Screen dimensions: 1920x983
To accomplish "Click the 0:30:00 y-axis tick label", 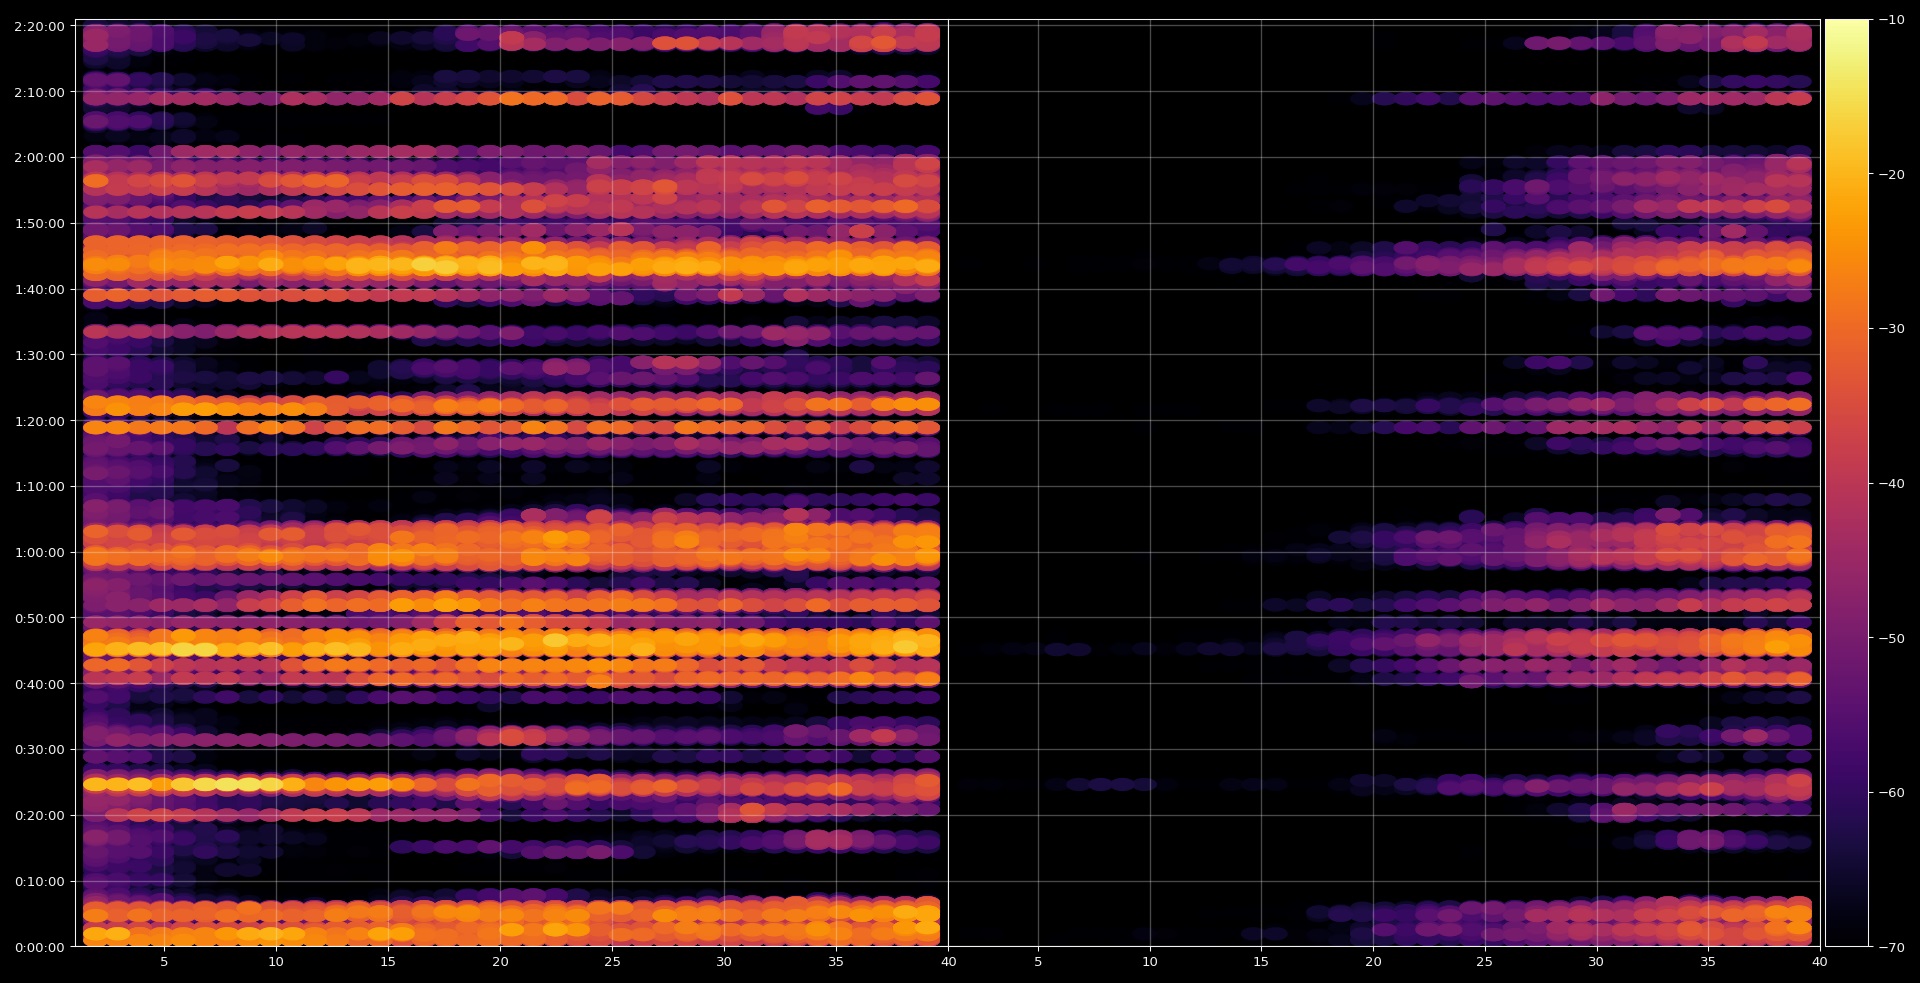I will (x=40, y=749).
